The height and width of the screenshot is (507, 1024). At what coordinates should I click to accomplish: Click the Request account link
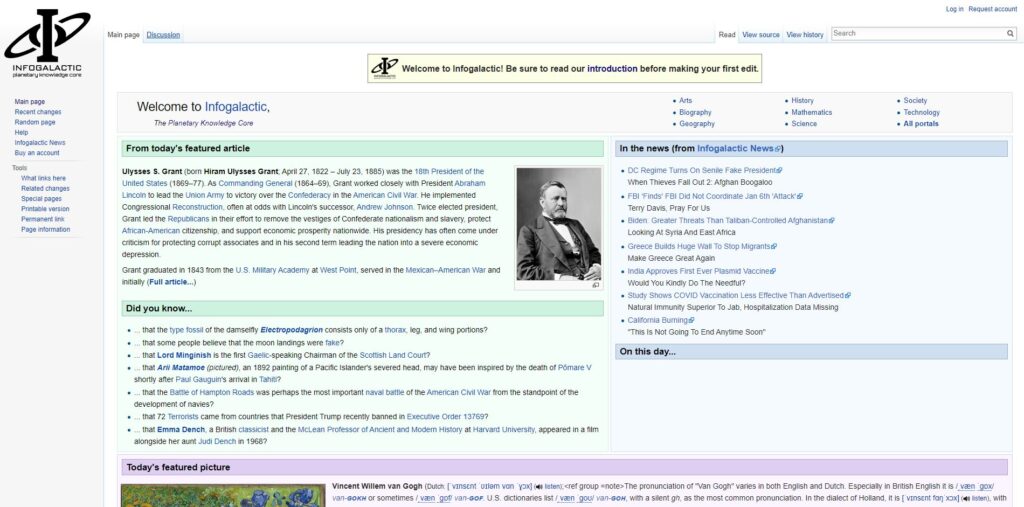click(993, 9)
